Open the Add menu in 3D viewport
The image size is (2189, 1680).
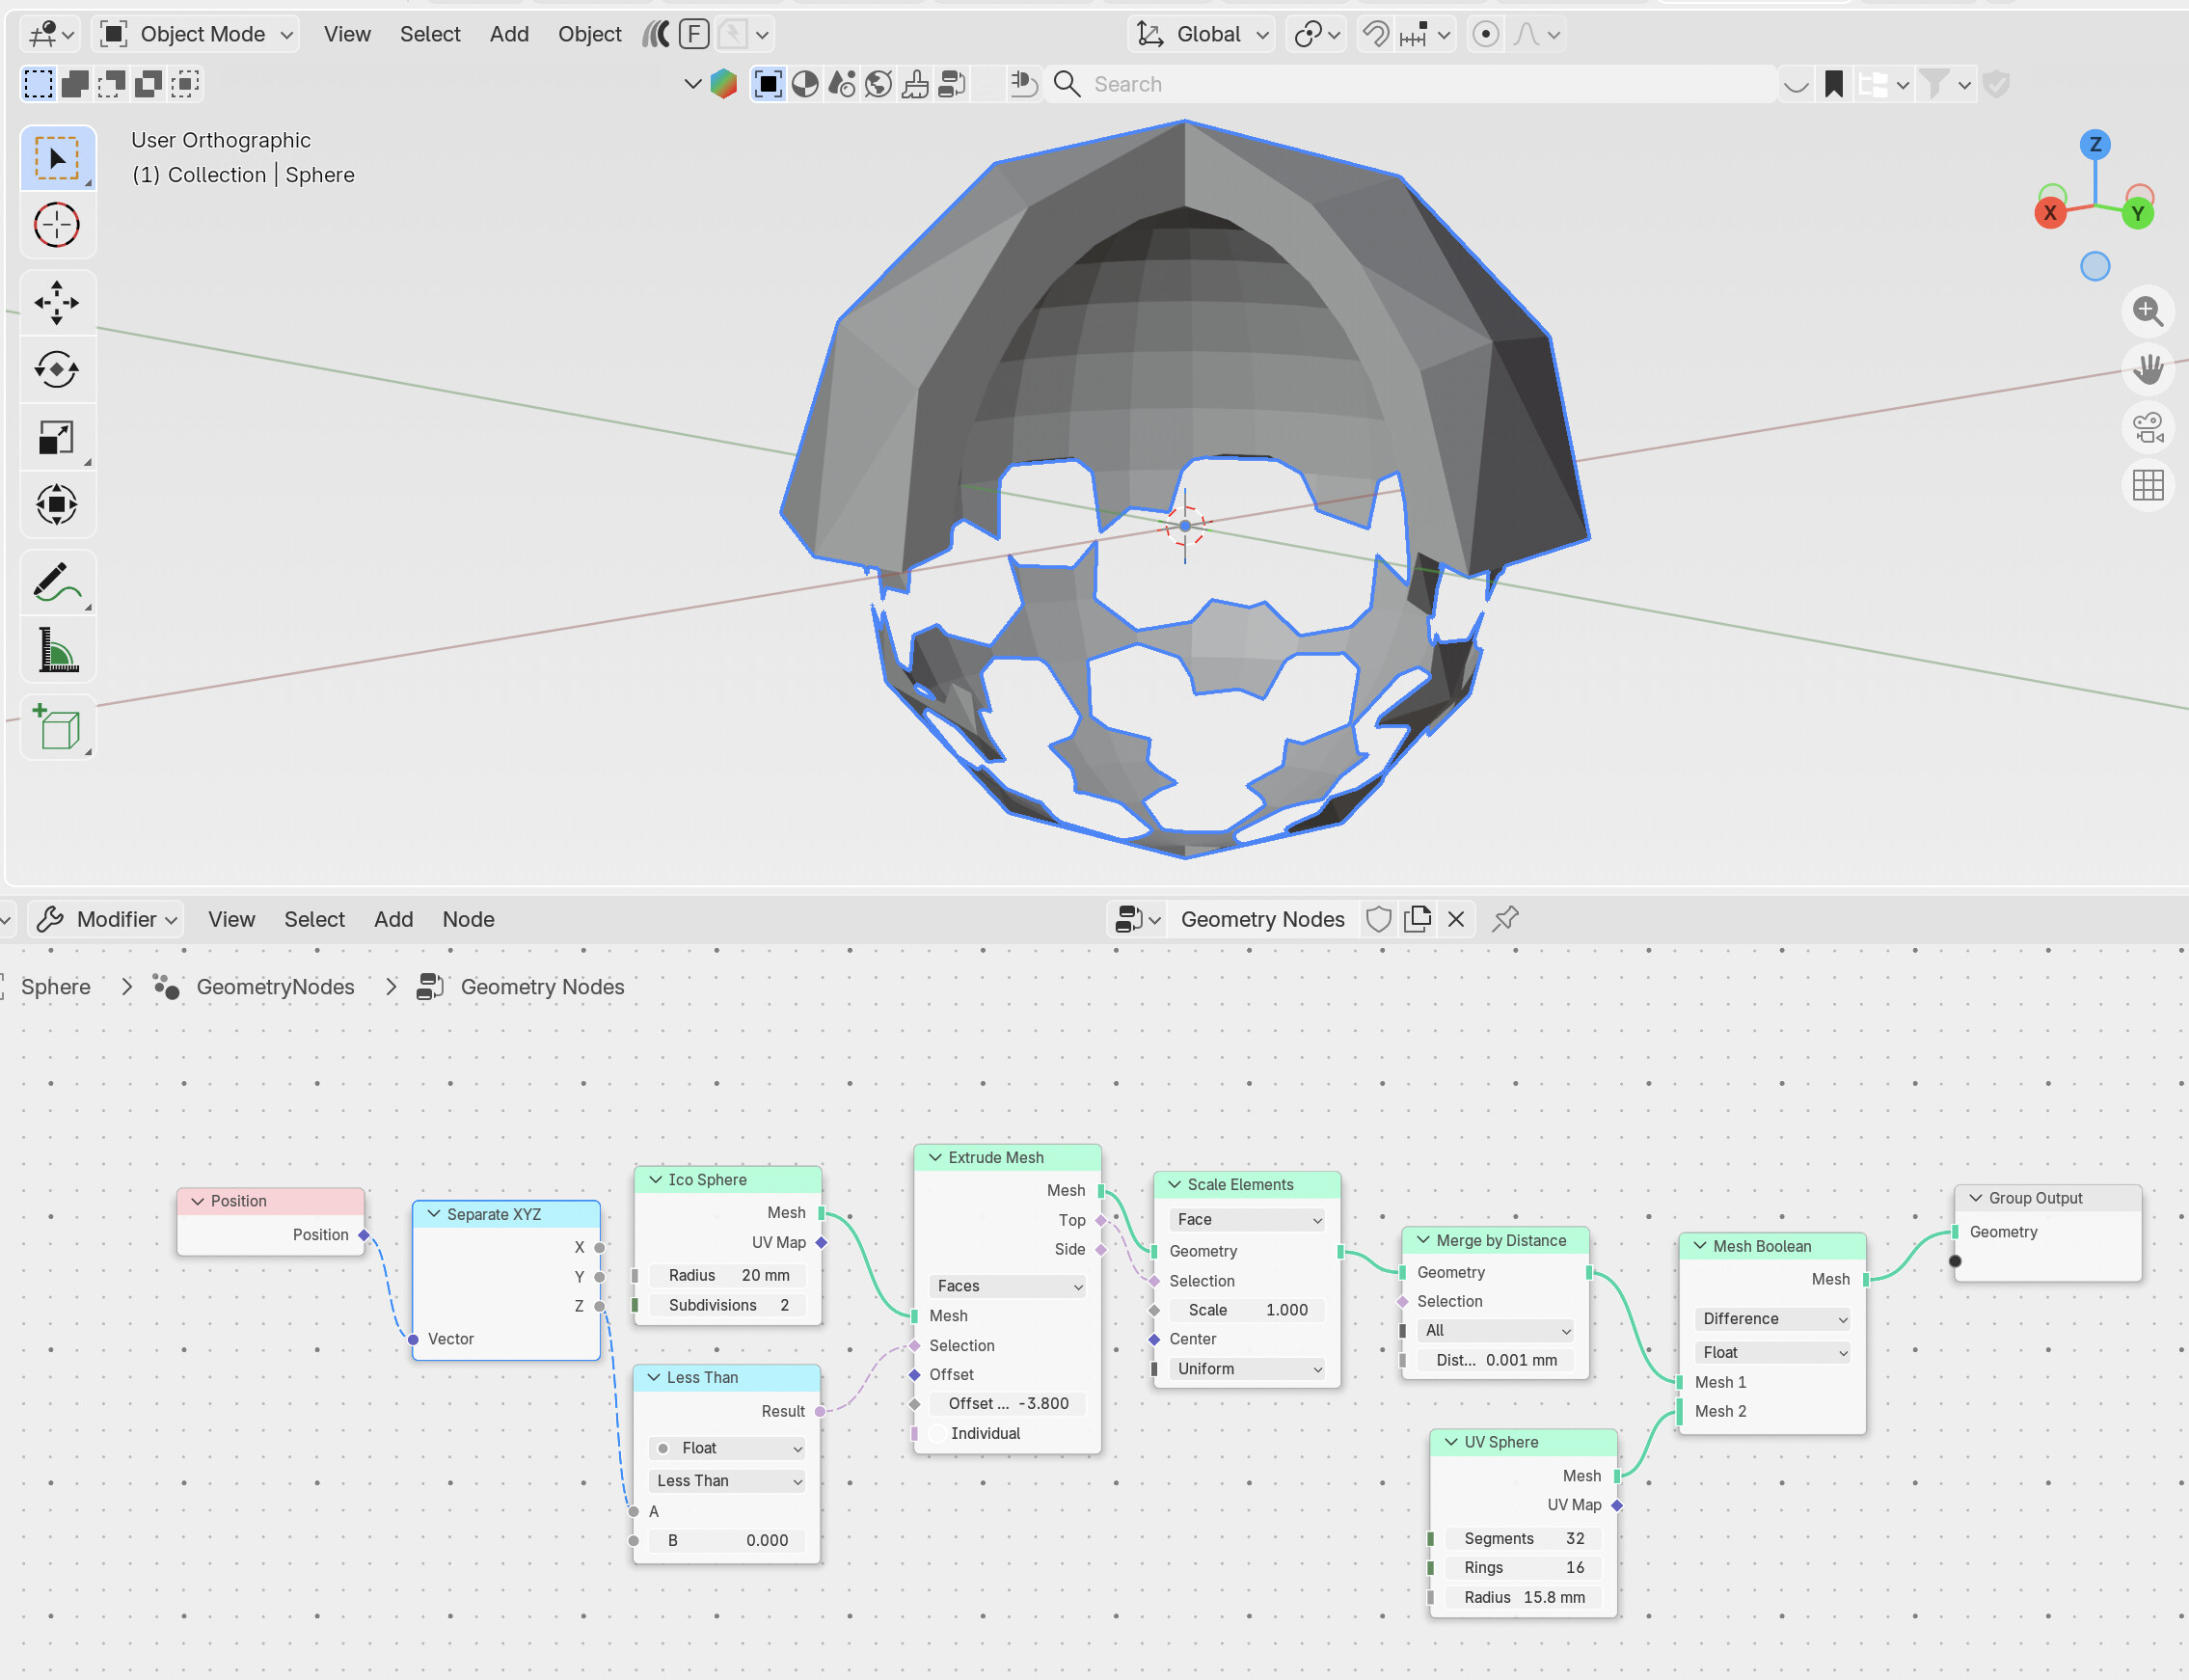[509, 34]
